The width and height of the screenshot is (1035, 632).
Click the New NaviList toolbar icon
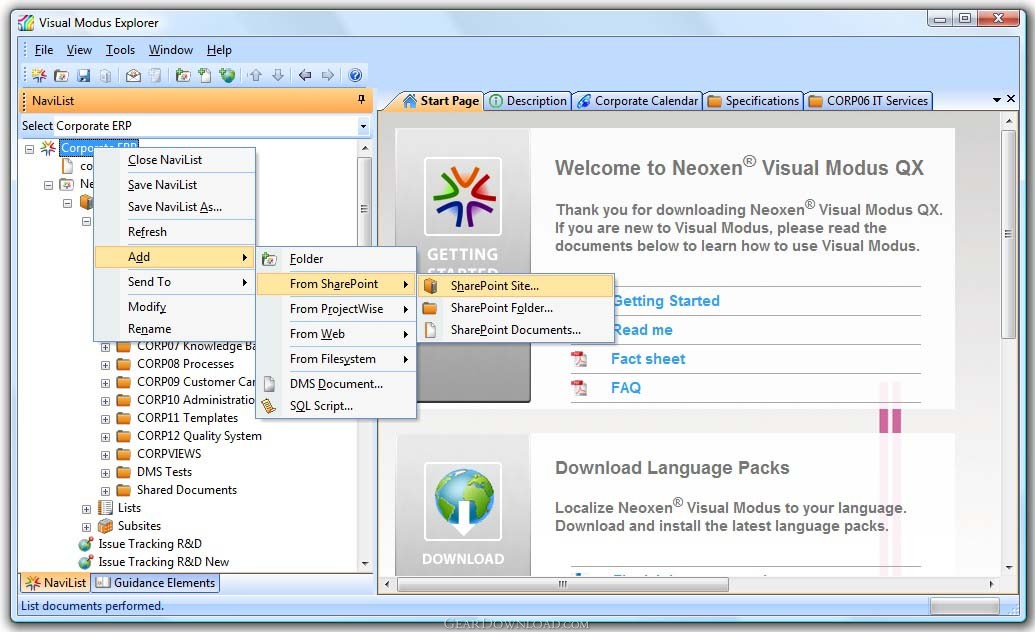39,75
